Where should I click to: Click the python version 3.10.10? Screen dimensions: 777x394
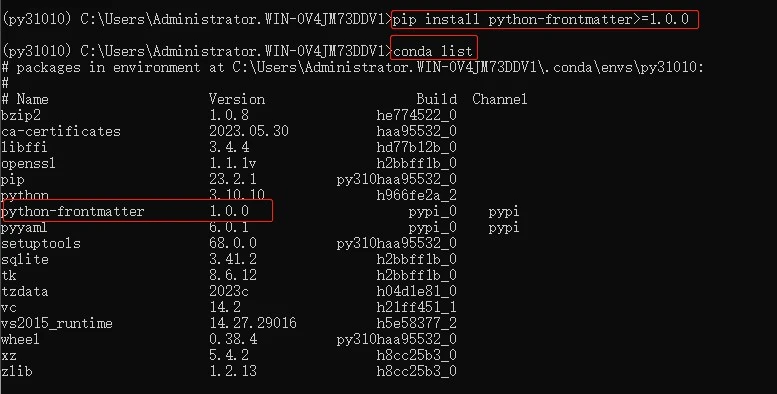(237, 195)
